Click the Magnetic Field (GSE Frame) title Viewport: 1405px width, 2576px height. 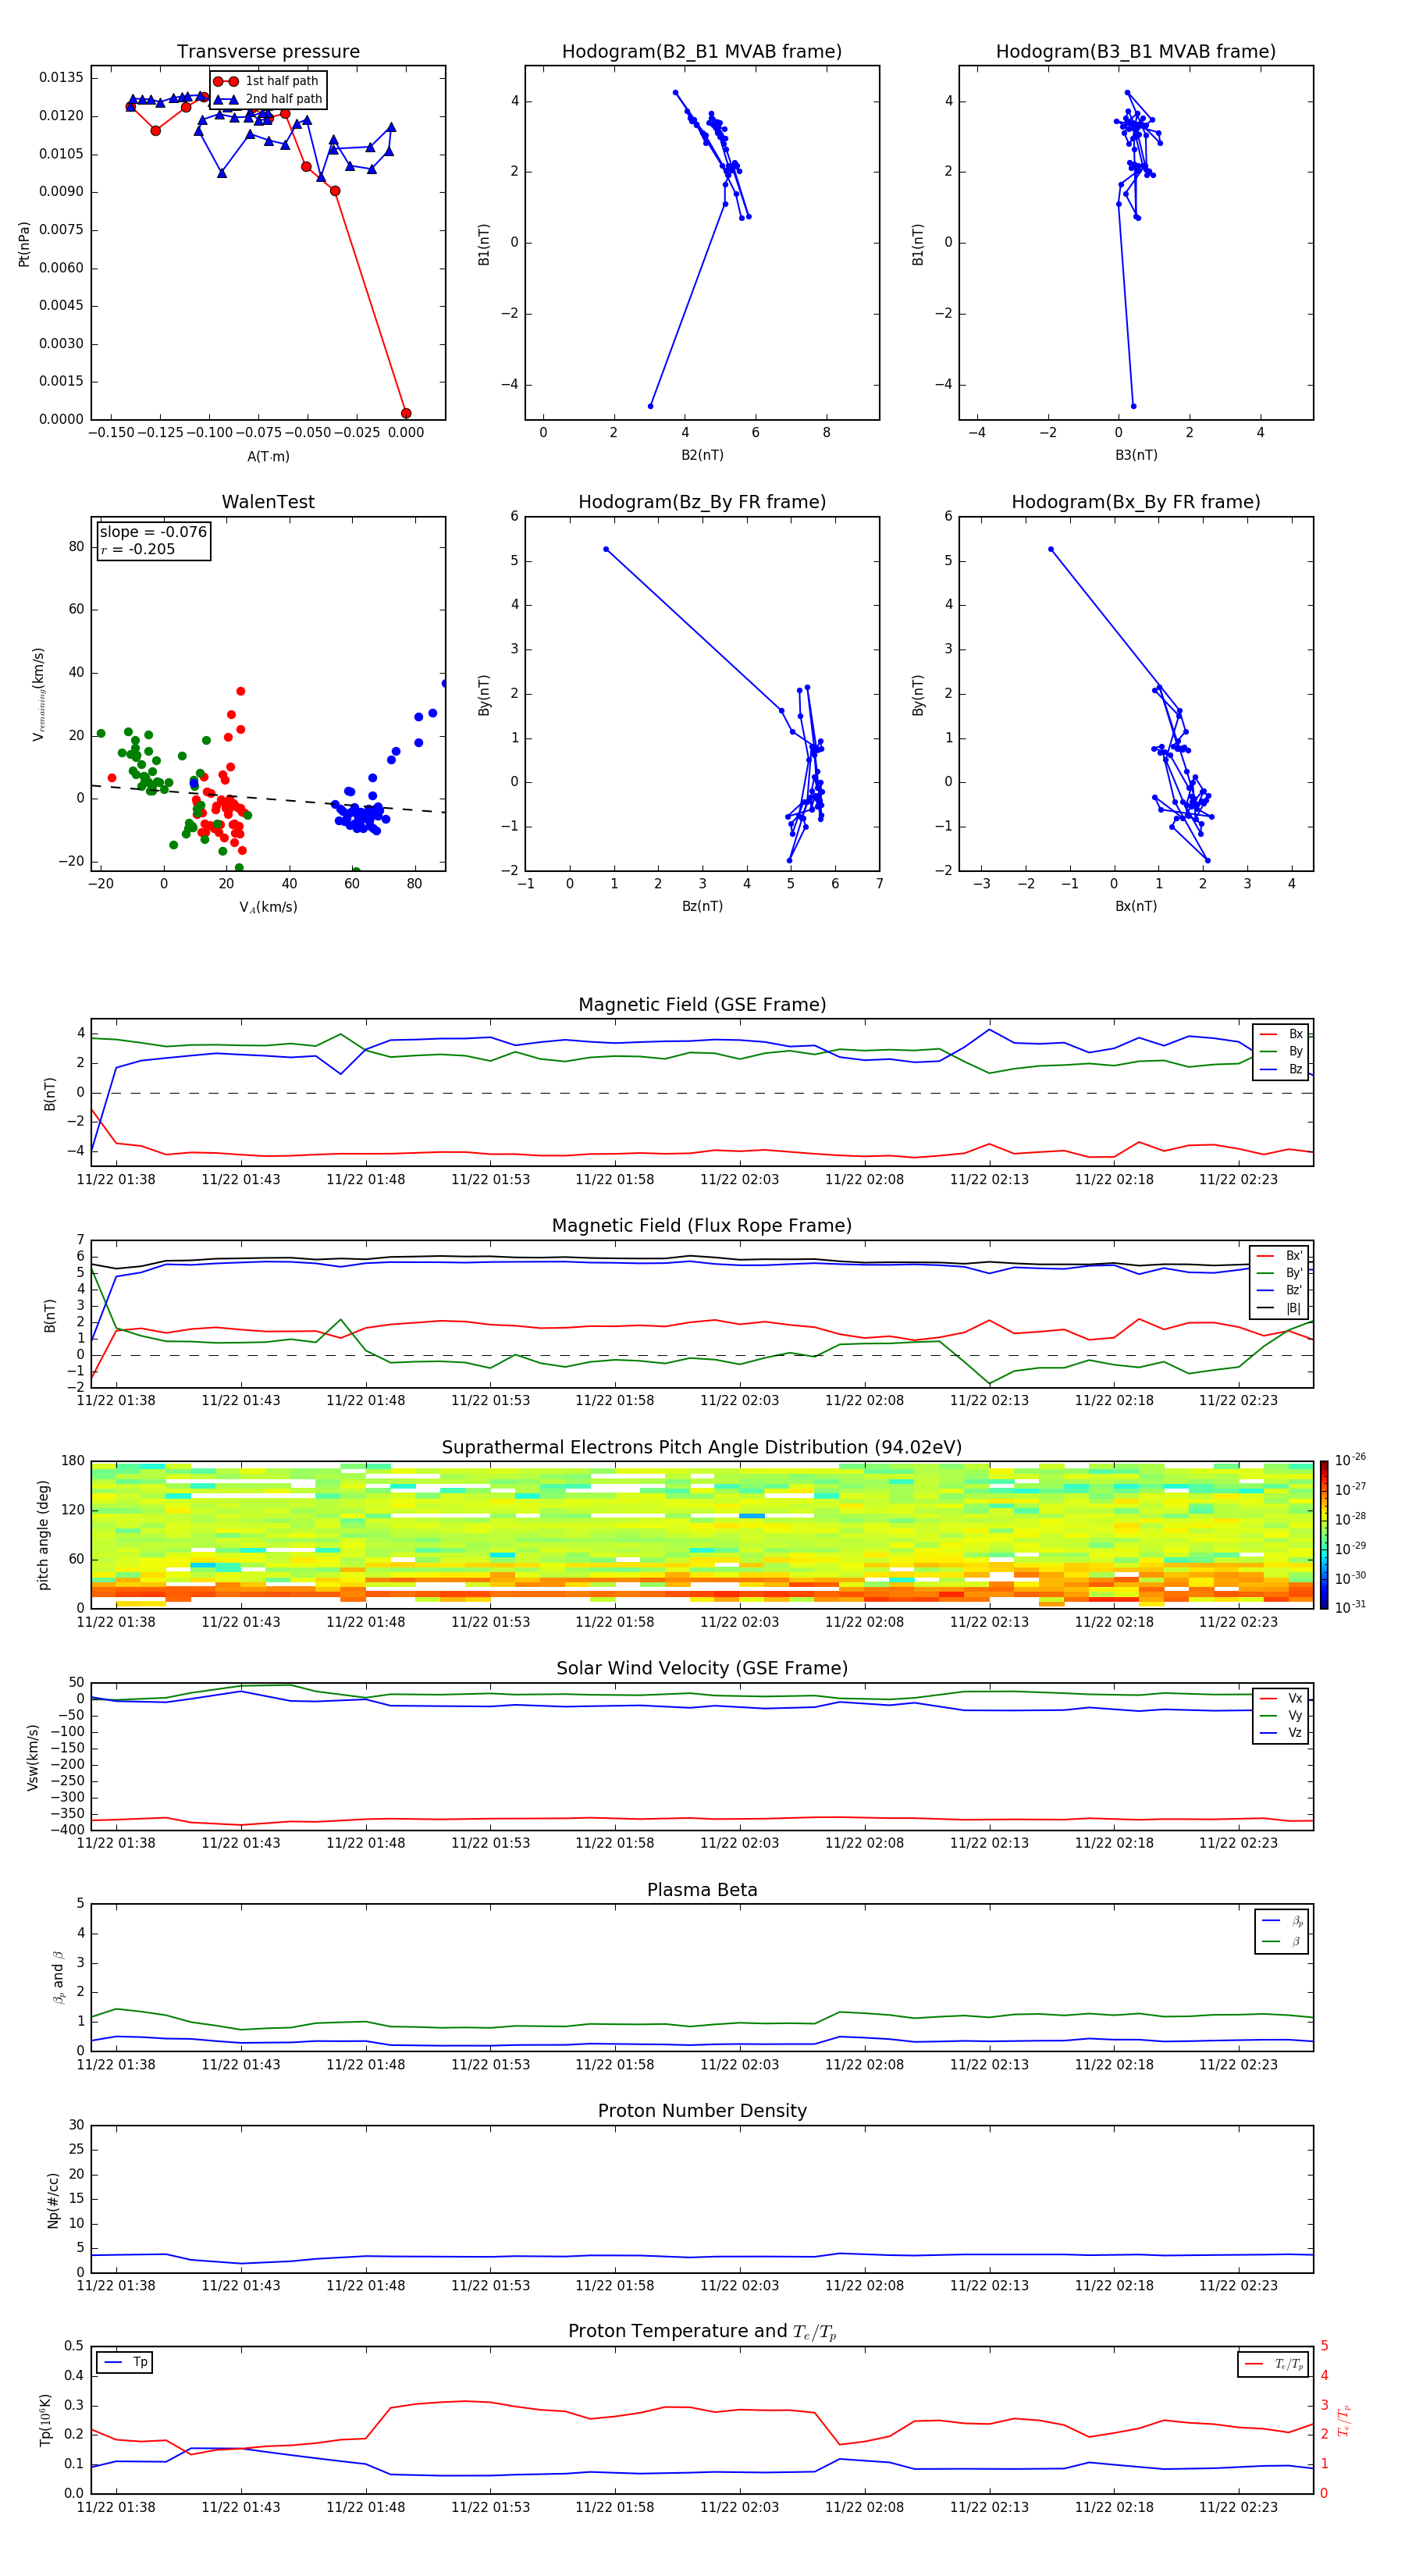(x=702, y=1005)
